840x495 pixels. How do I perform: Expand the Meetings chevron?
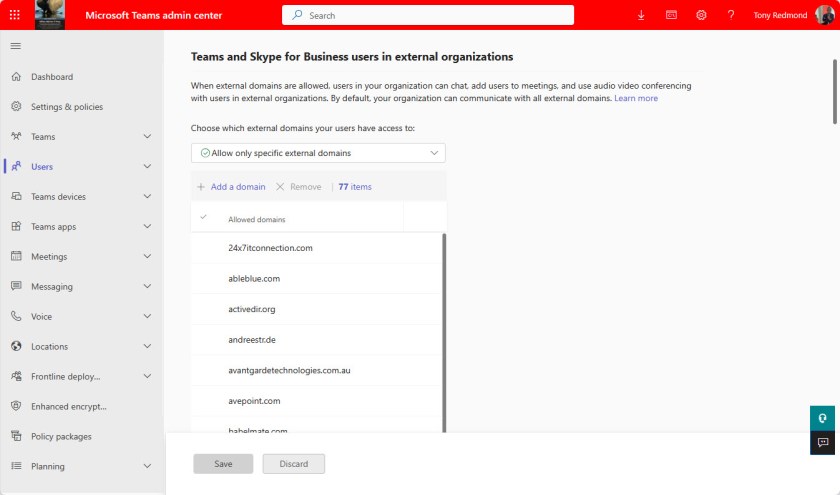(147, 257)
